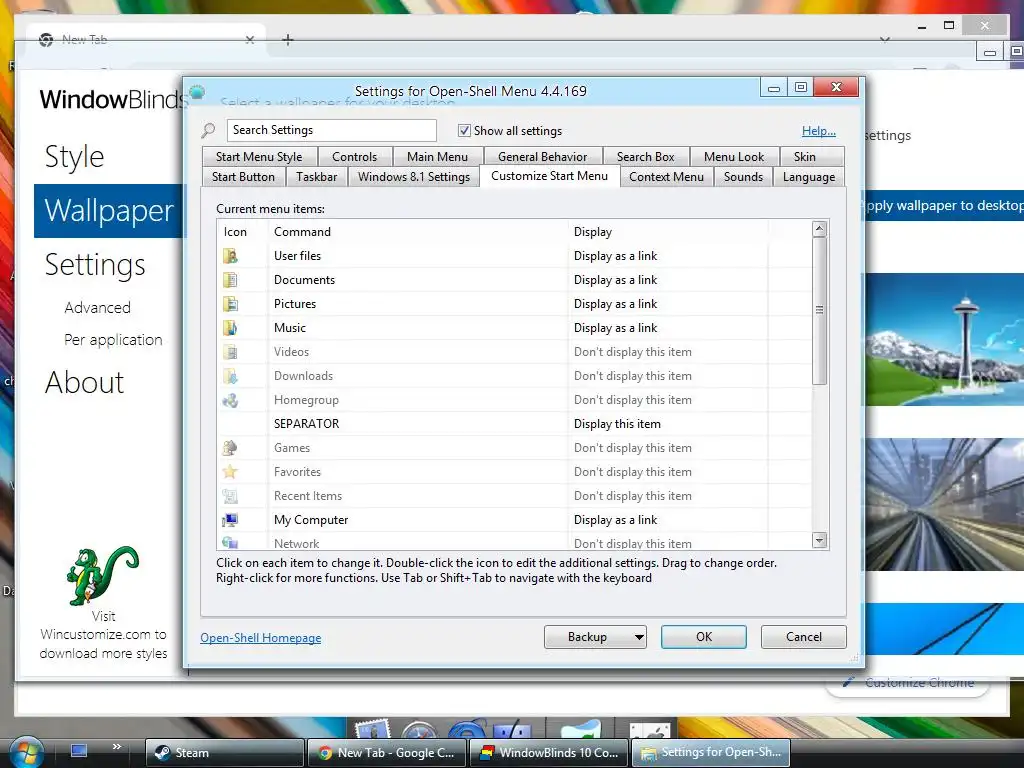The width and height of the screenshot is (1024, 768).
Task: Open the Help link
Action: pyautogui.click(x=819, y=131)
